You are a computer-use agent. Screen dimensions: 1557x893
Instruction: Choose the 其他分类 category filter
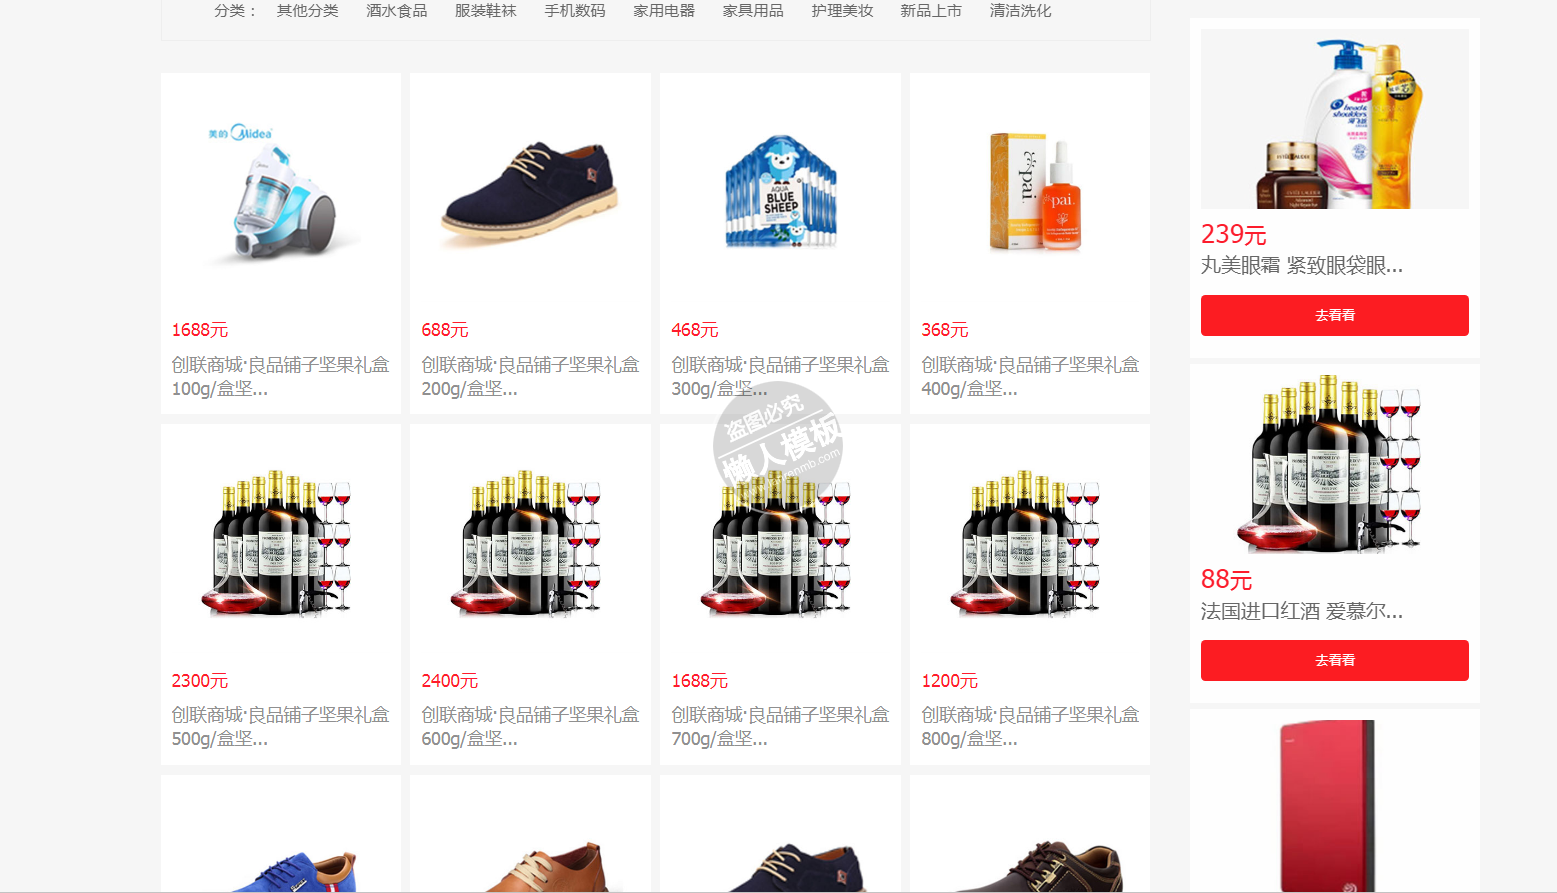pos(308,11)
